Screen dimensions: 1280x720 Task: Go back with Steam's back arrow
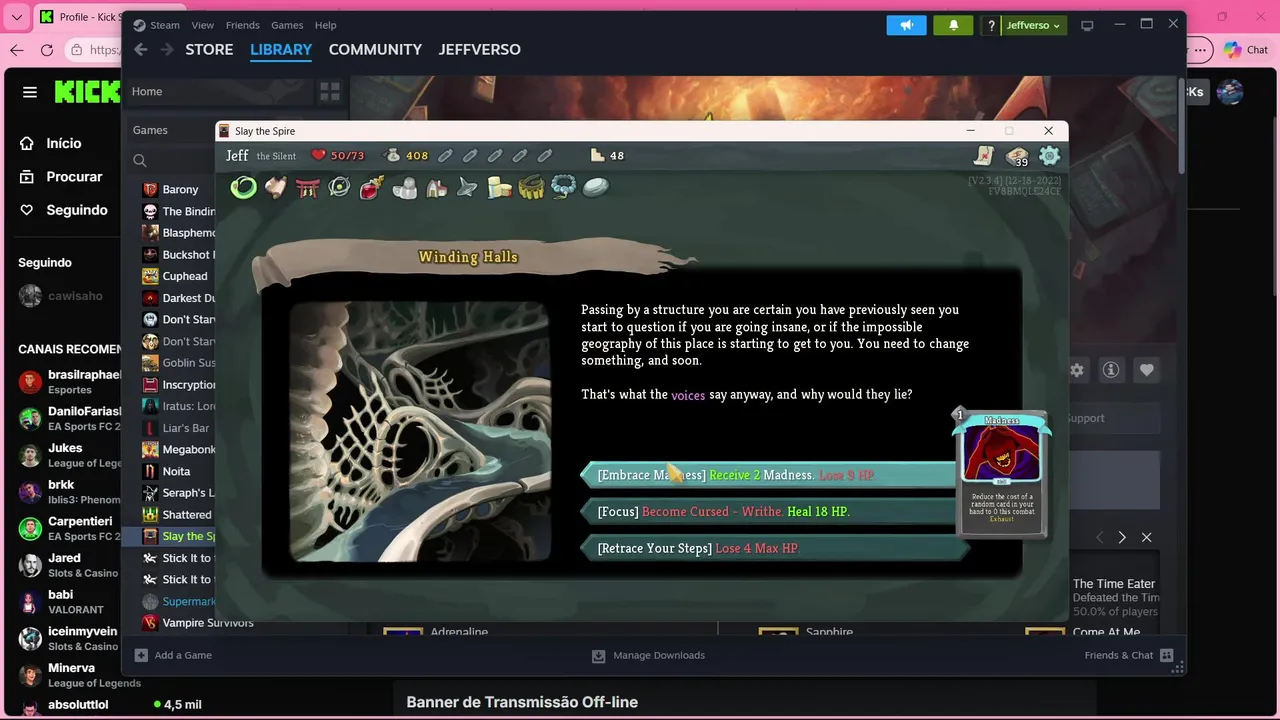[141, 49]
